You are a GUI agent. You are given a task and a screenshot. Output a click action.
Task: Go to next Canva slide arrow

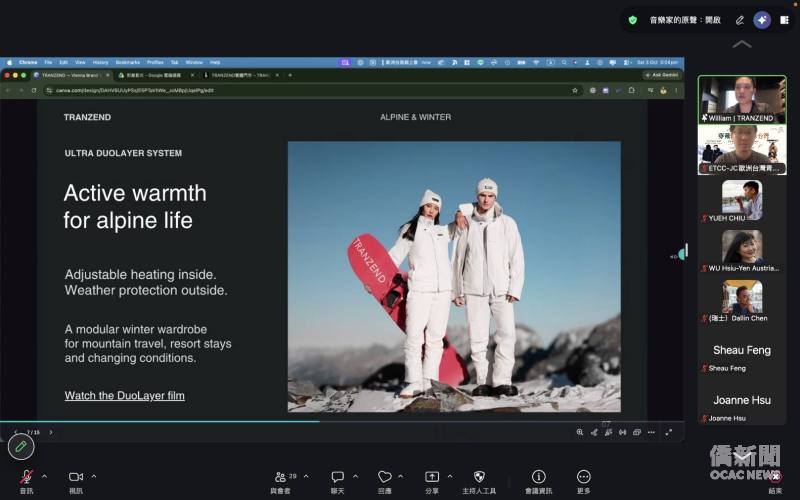(51, 432)
